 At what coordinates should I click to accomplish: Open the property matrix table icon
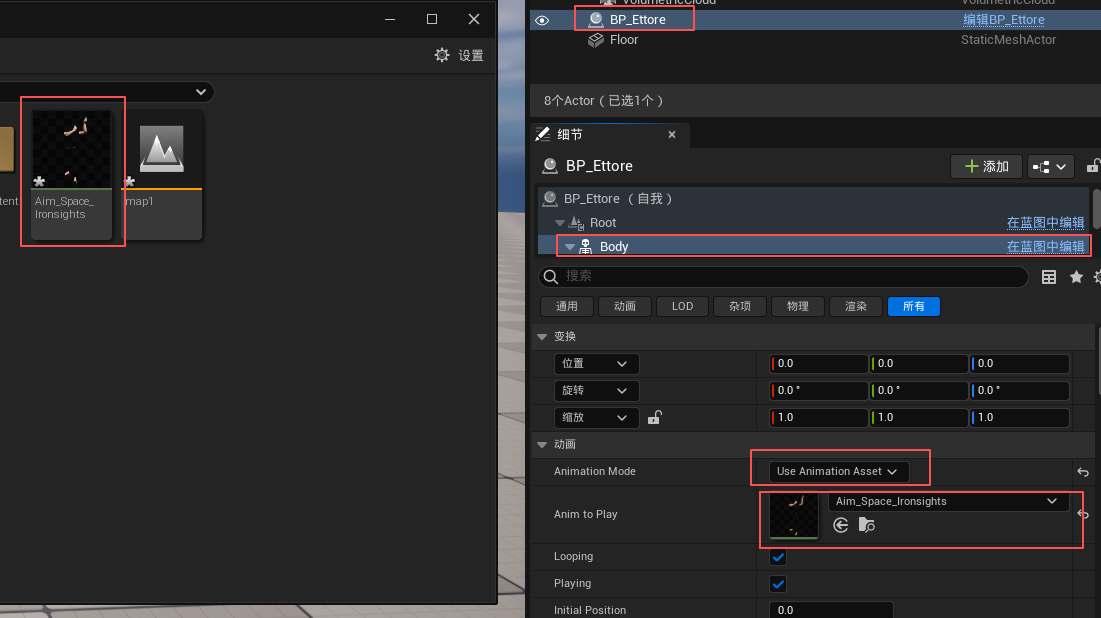pos(1049,277)
